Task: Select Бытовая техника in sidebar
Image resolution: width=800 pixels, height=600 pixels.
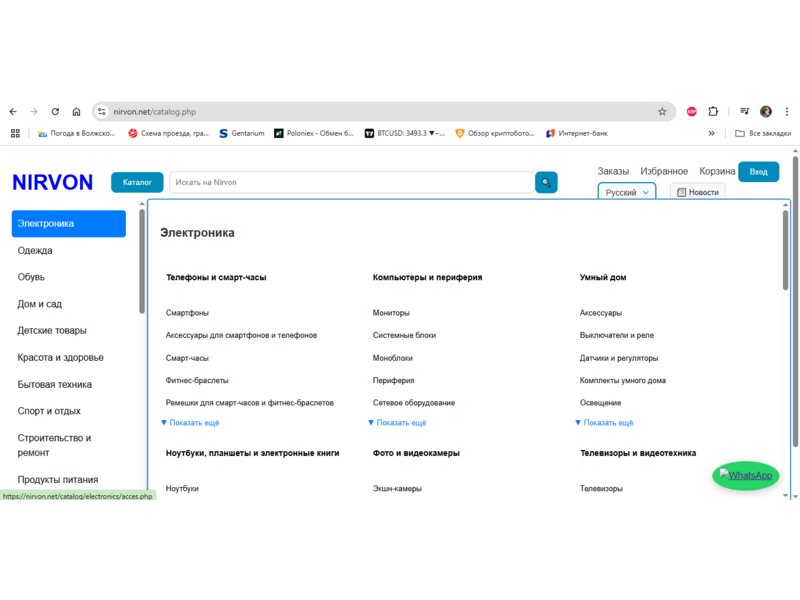Action: (x=54, y=384)
